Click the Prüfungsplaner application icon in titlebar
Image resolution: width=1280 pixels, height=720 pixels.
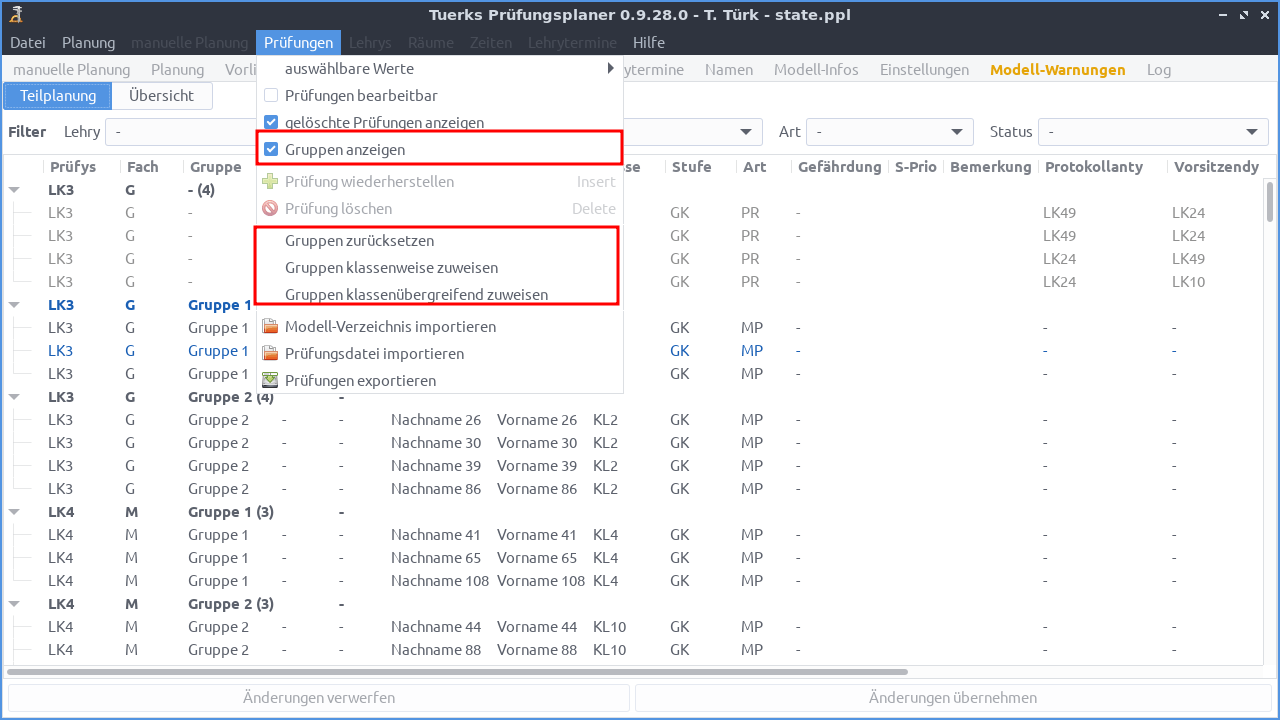click(14, 14)
